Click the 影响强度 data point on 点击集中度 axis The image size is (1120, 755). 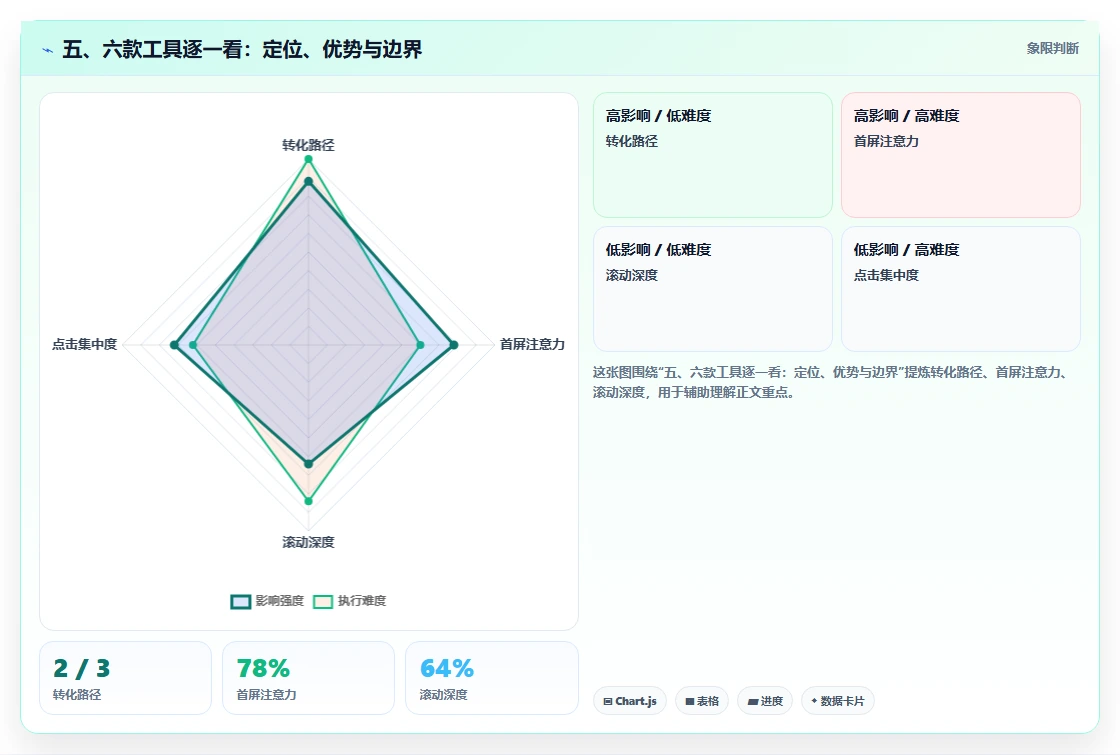click(174, 345)
